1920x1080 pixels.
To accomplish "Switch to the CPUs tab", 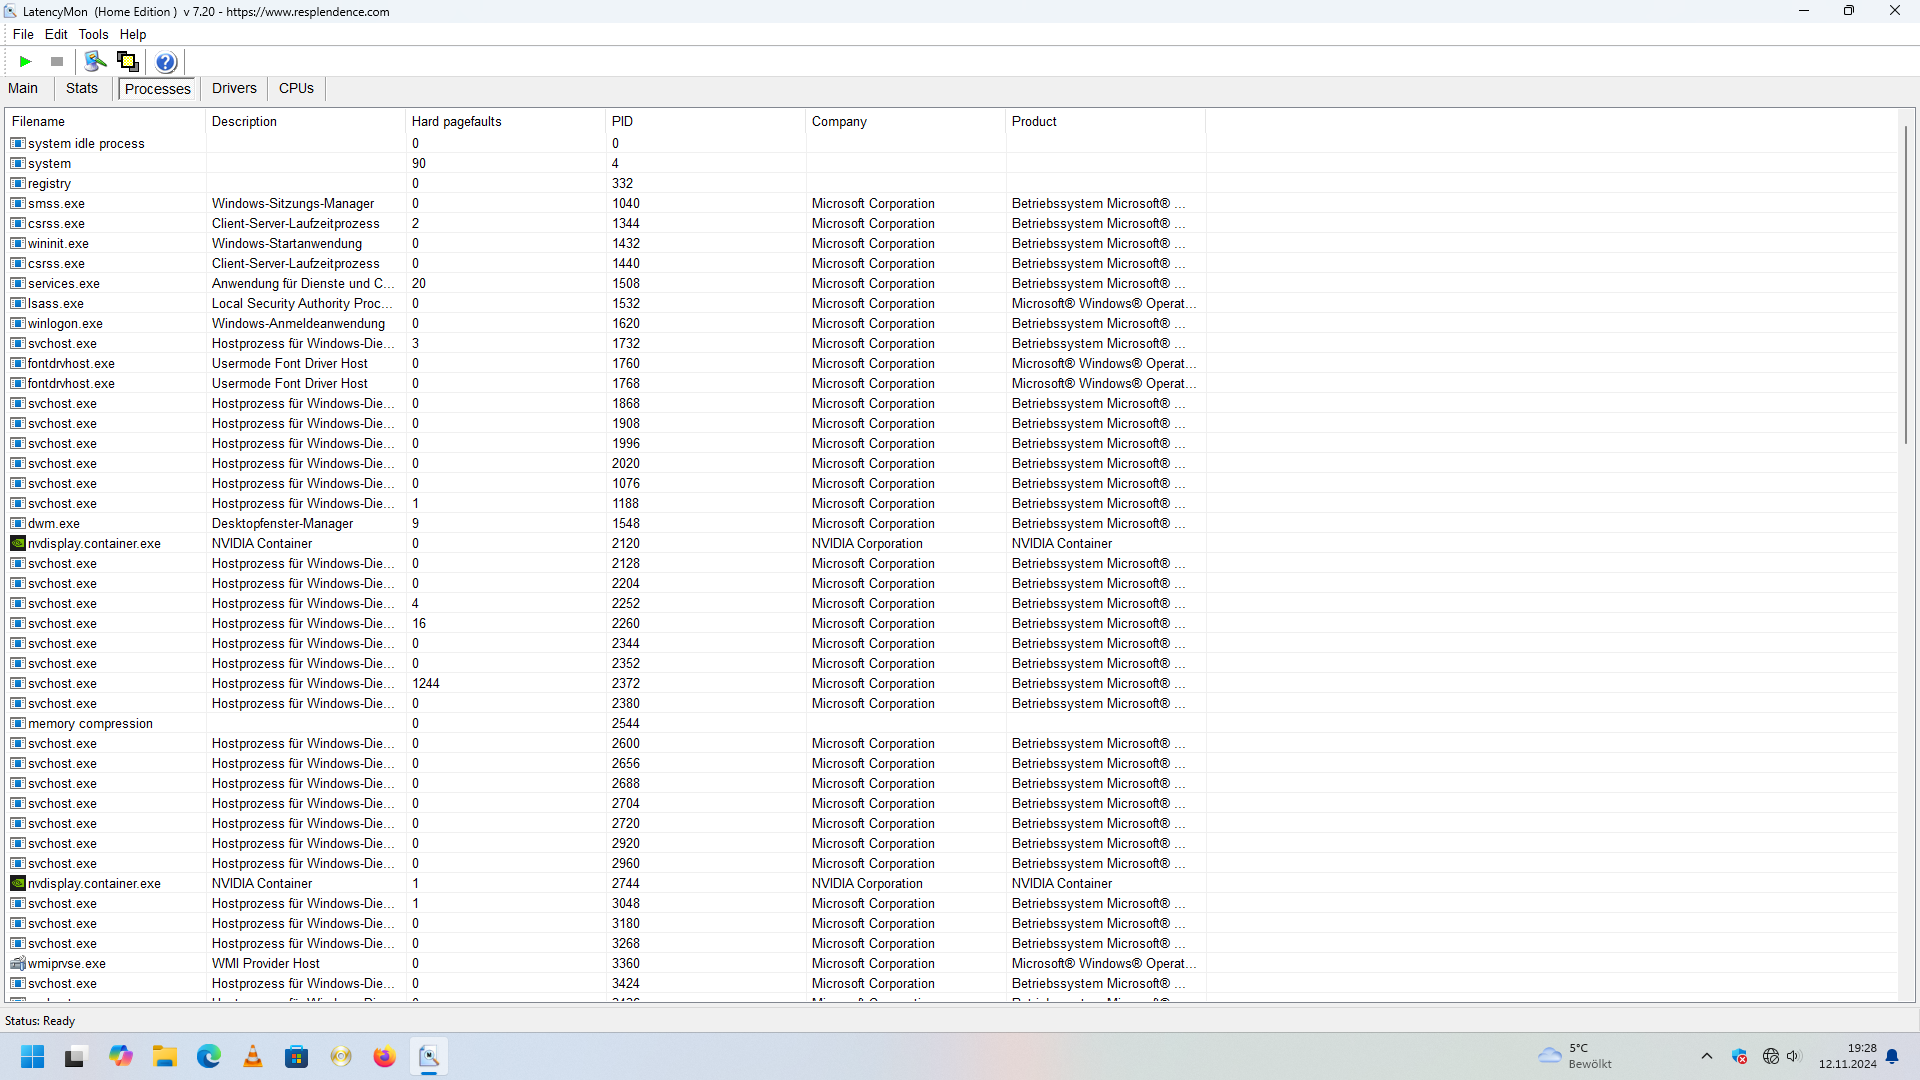I will coord(296,89).
